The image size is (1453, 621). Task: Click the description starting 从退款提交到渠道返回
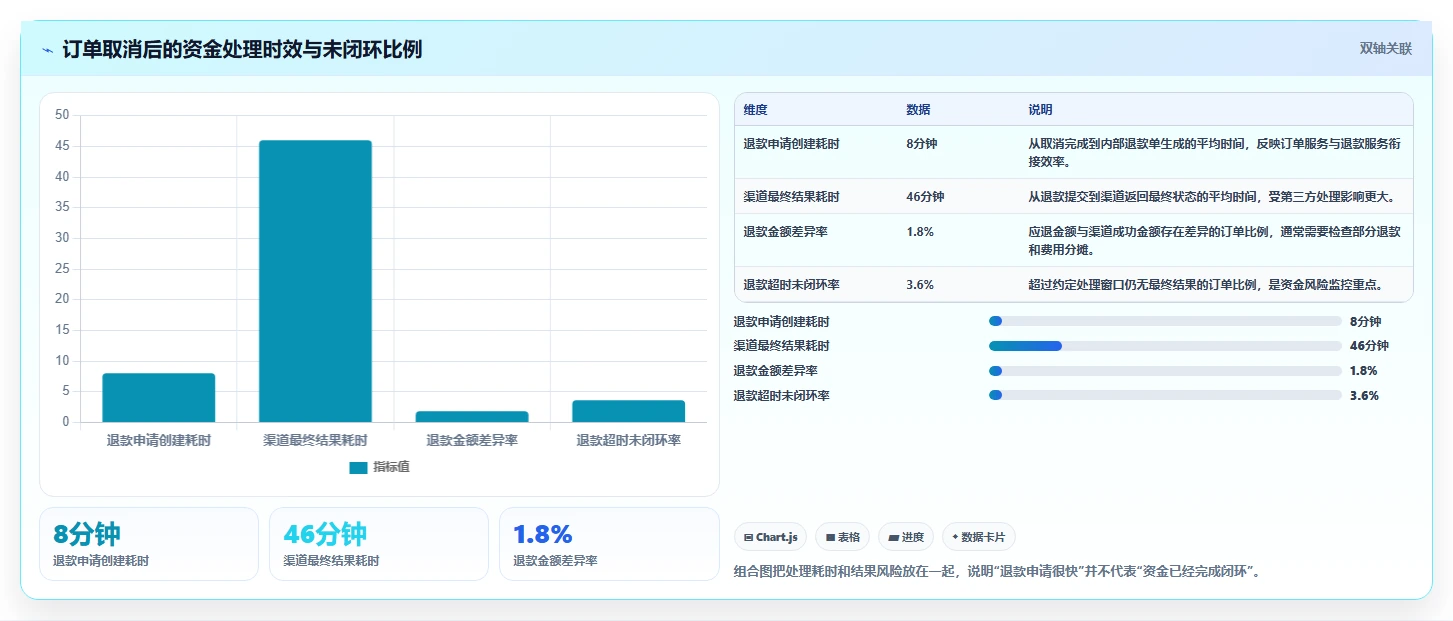[1213, 197]
